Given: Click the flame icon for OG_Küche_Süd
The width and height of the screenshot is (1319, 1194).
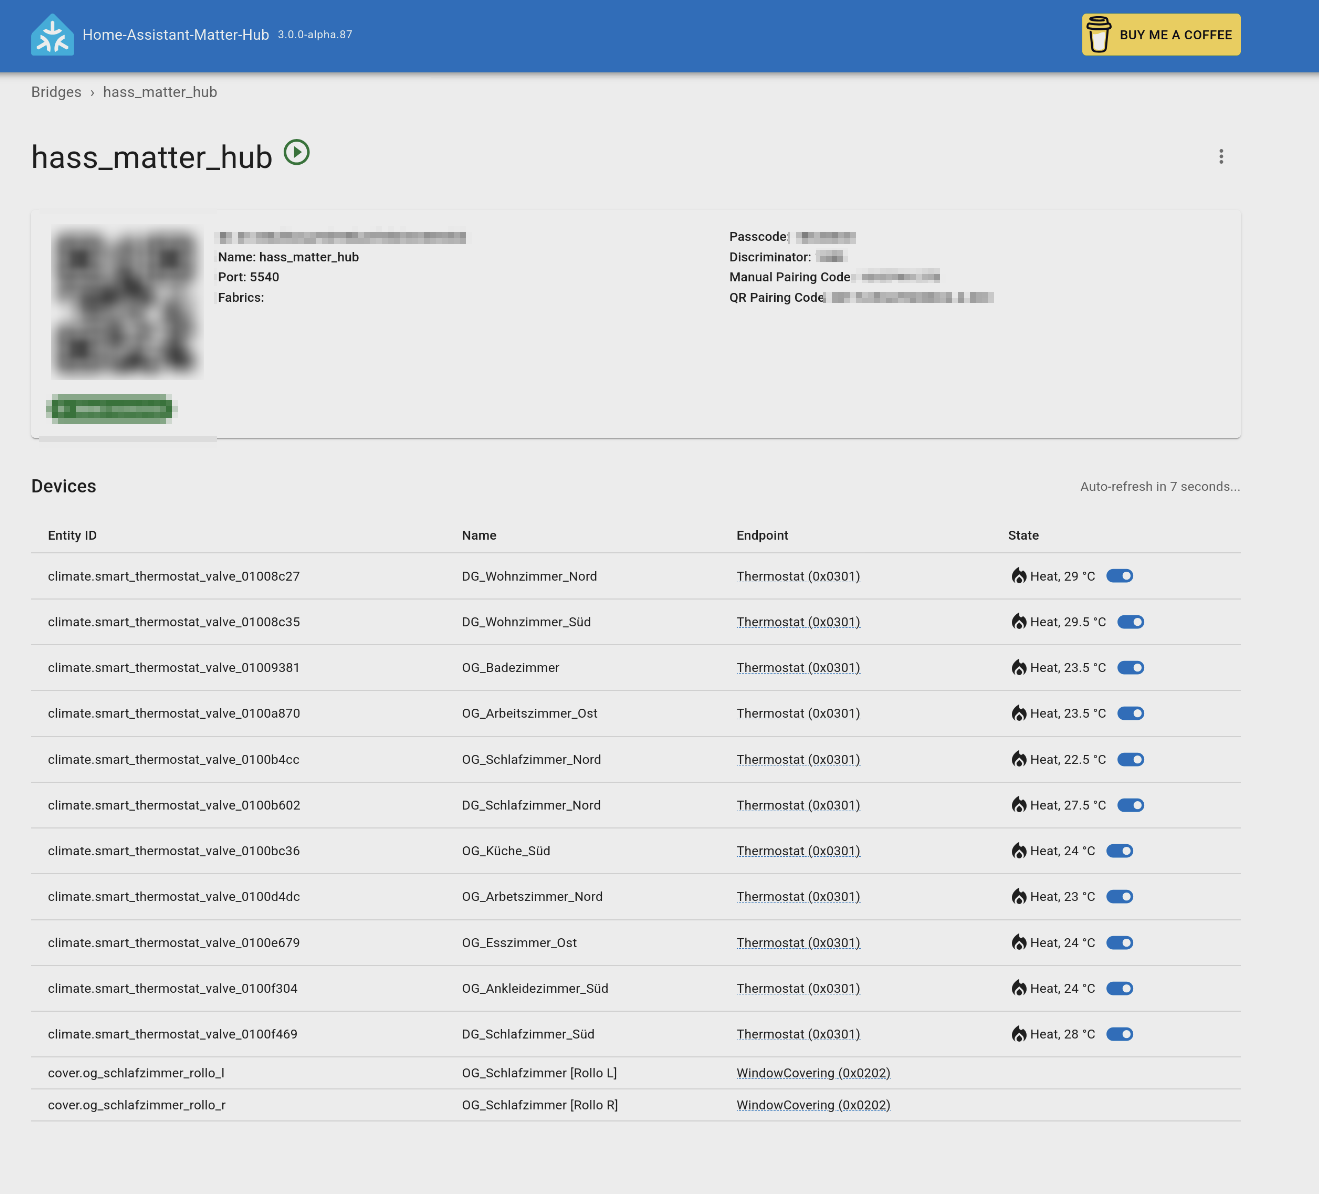Looking at the screenshot, I should tap(1019, 851).
